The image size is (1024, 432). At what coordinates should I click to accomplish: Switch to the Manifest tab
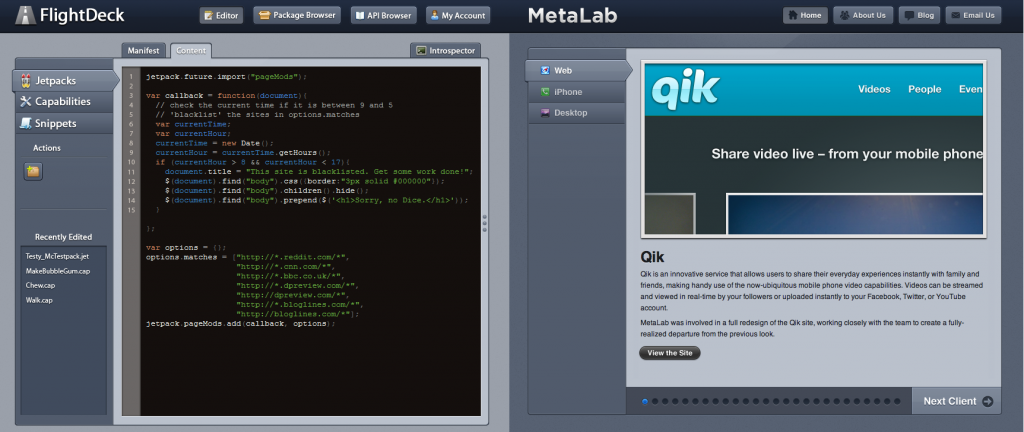144,50
